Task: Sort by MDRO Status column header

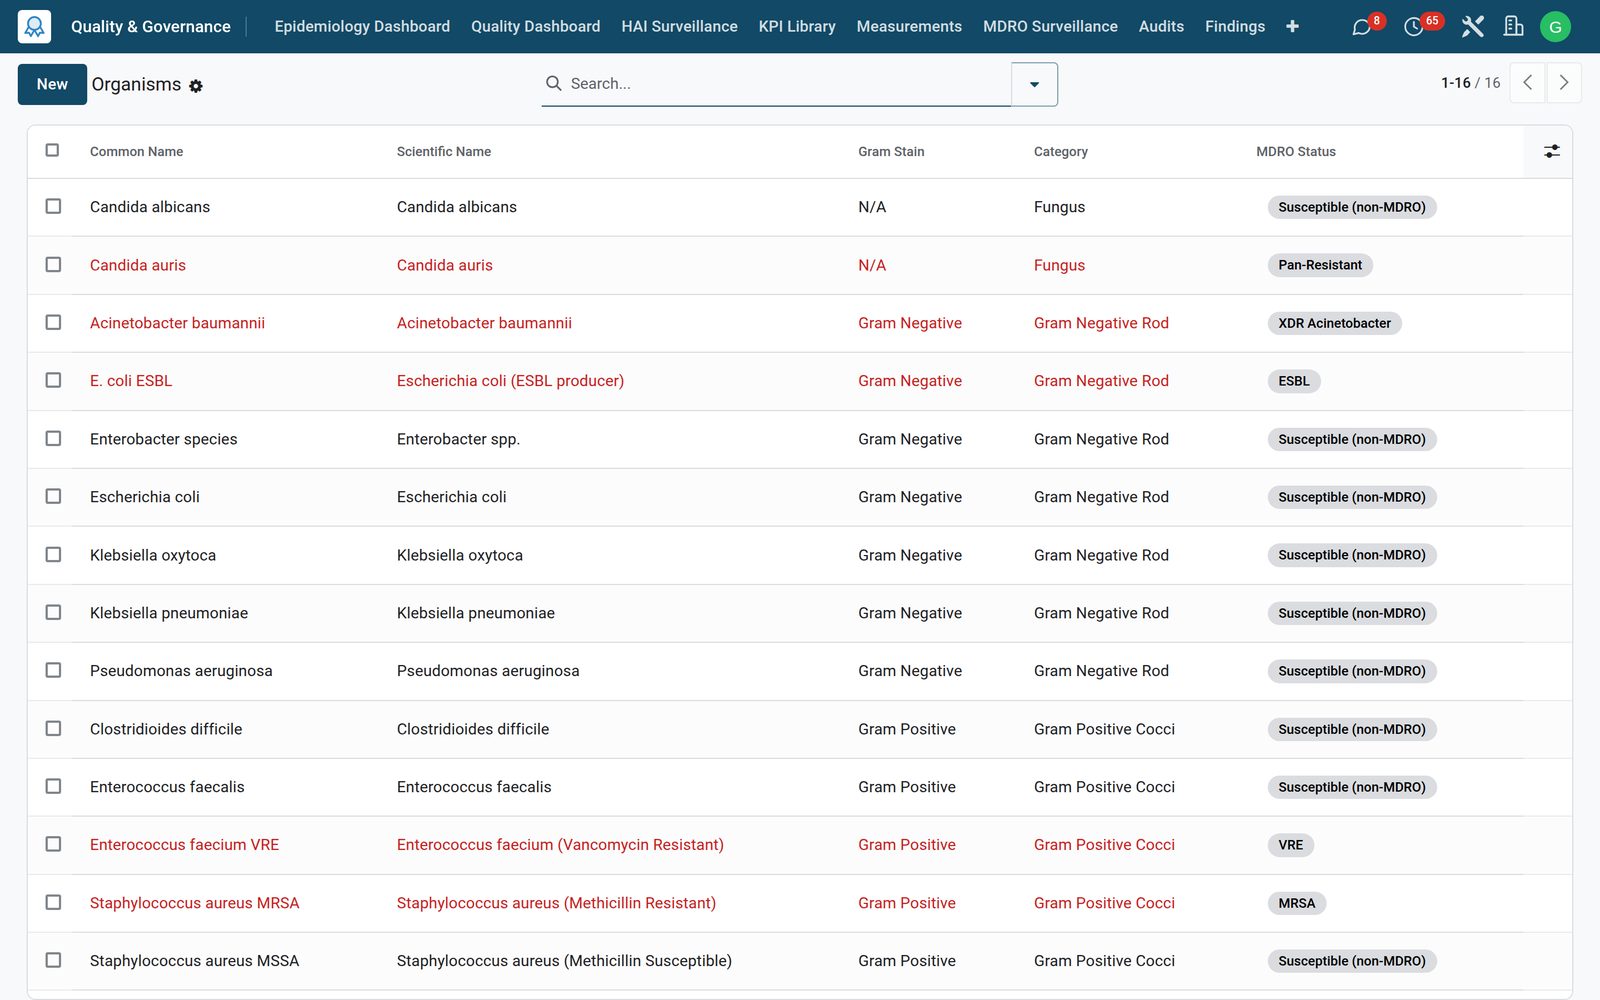Action: click(1296, 152)
